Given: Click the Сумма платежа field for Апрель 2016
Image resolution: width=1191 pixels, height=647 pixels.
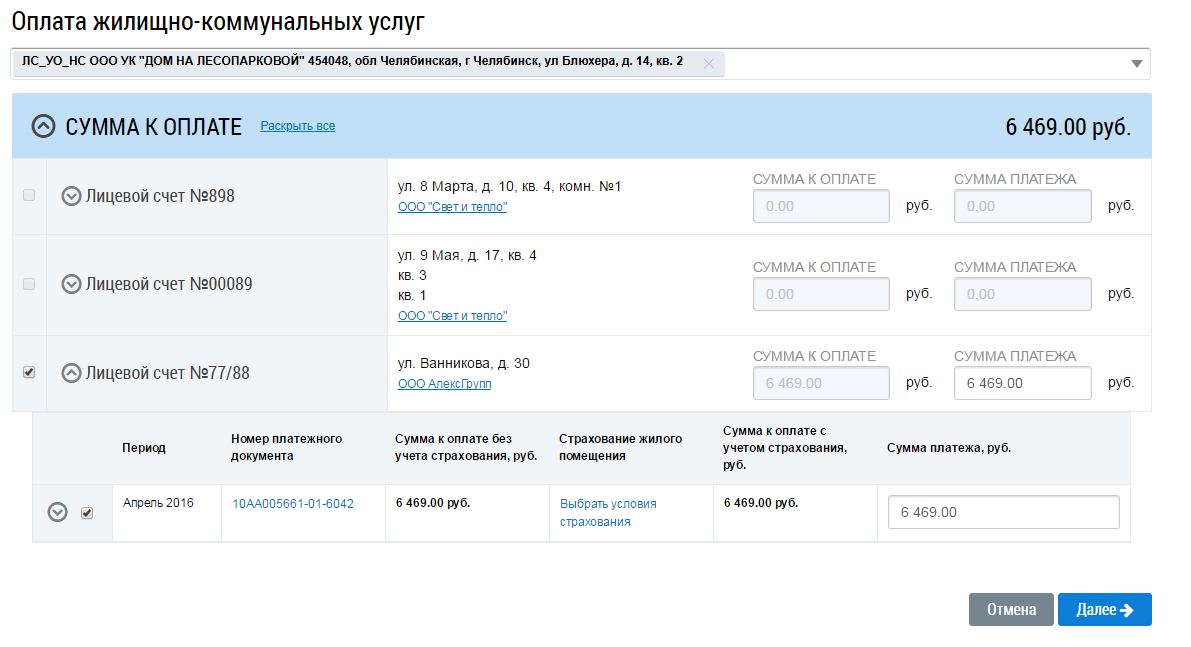Looking at the screenshot, I should point(1003,512).
